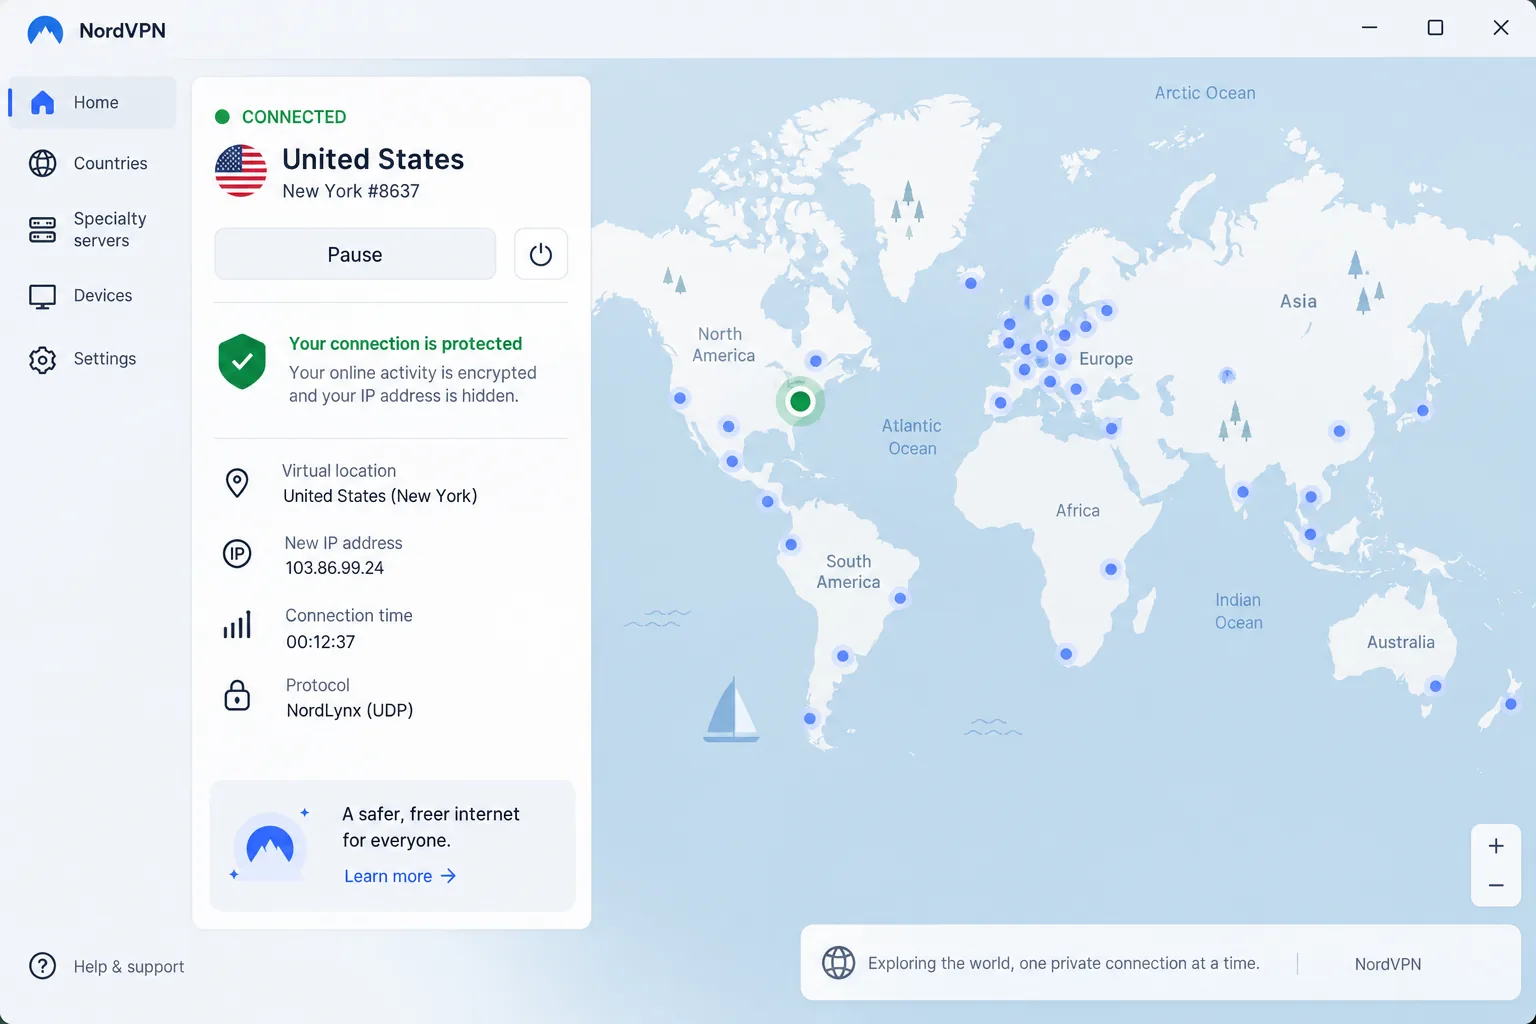Click the Settings gear icon
This screenshot has height=1024, width=1536.
pyautogui.click(x=42, y=360)
